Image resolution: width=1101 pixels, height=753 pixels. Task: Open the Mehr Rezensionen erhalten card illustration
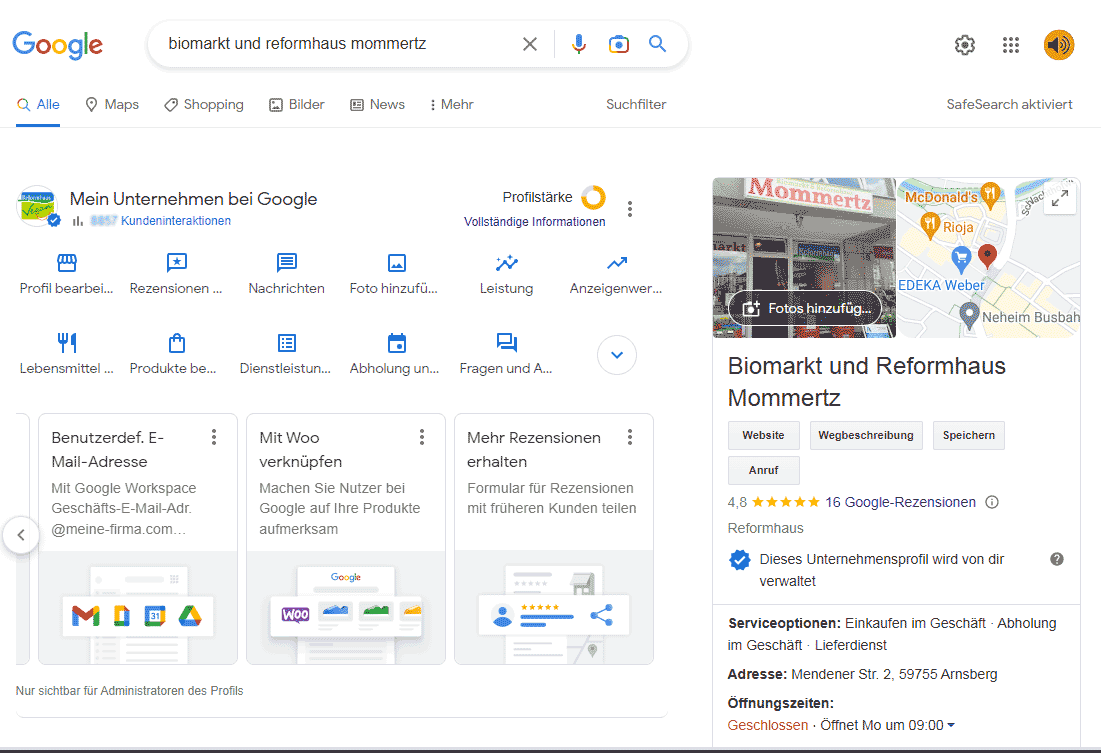point(554,608)
